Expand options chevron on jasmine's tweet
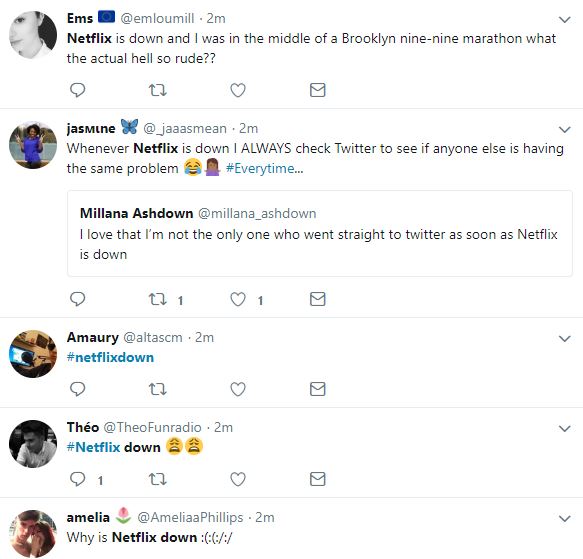 coord(564,129)
